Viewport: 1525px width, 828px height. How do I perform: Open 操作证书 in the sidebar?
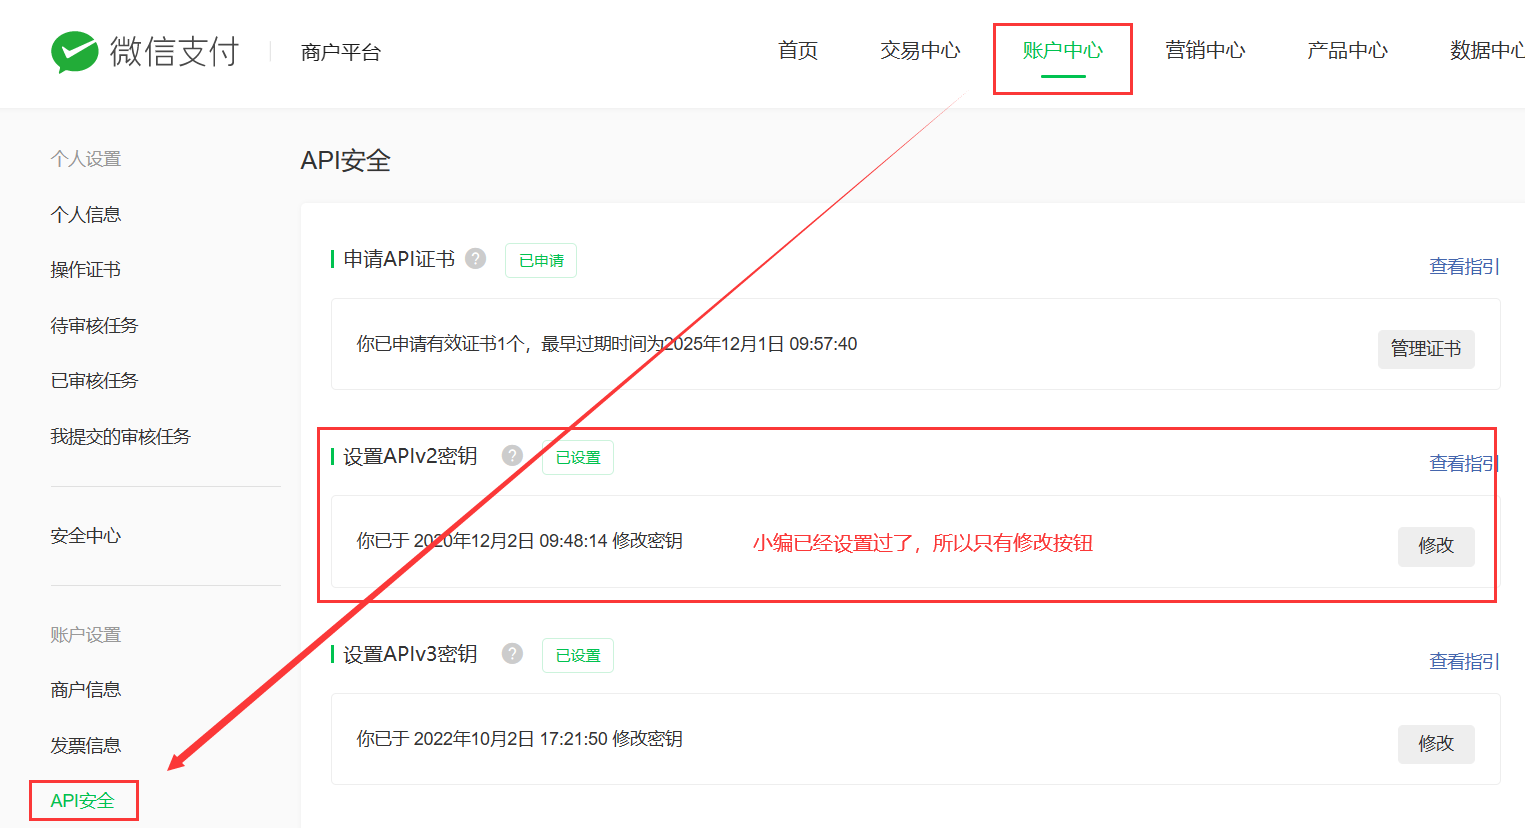tap(86, 270)
